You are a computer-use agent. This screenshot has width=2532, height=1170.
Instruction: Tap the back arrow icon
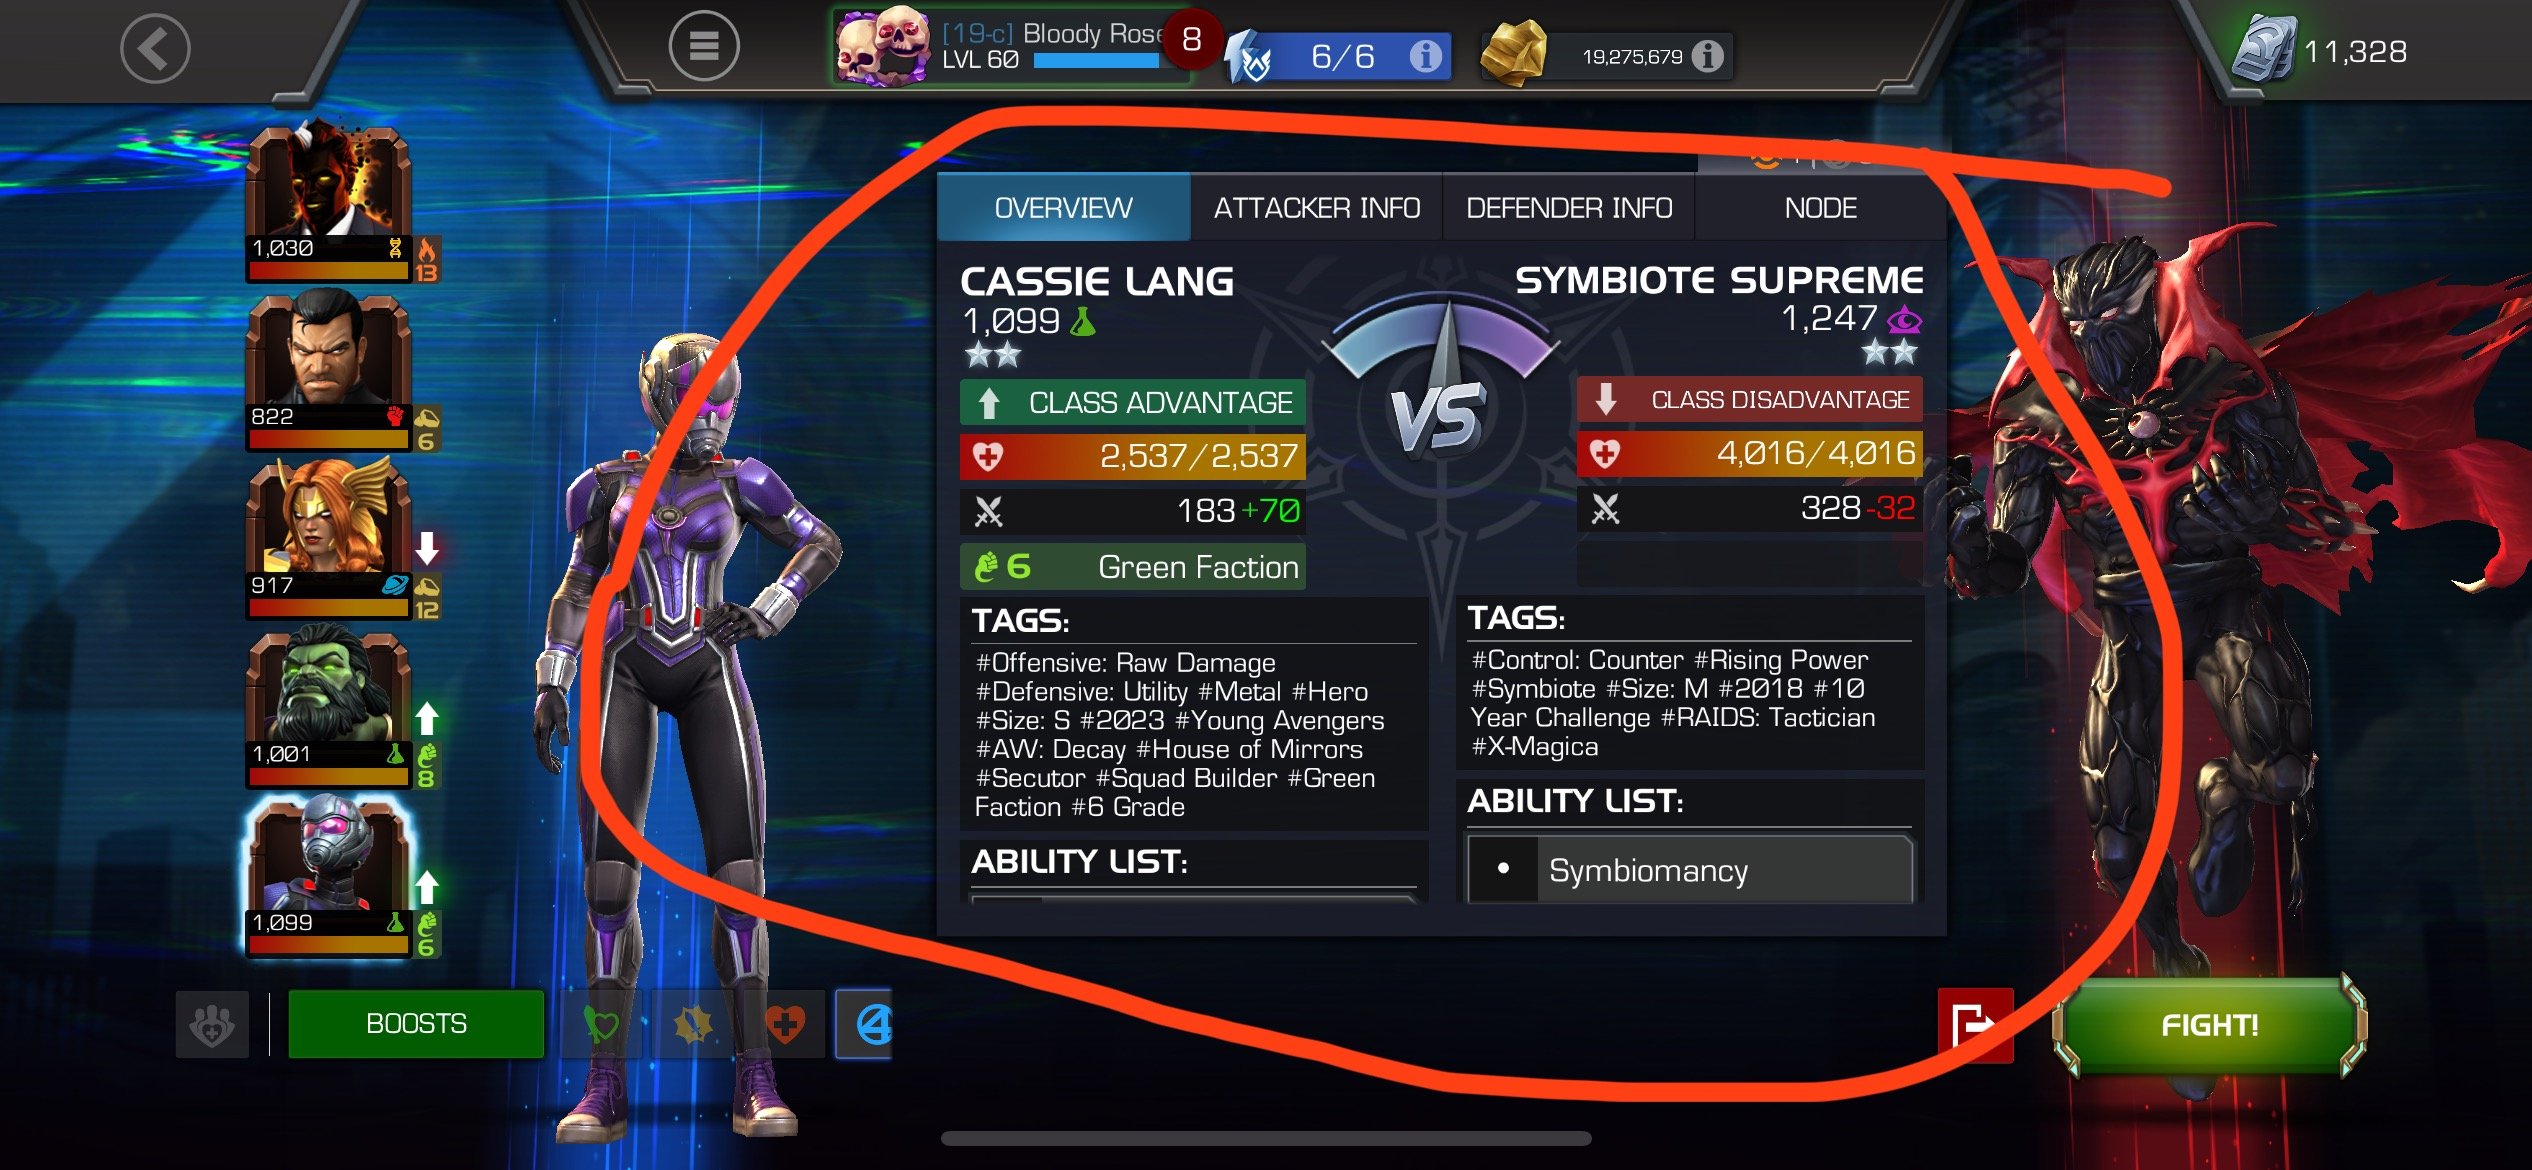(155, 47)
